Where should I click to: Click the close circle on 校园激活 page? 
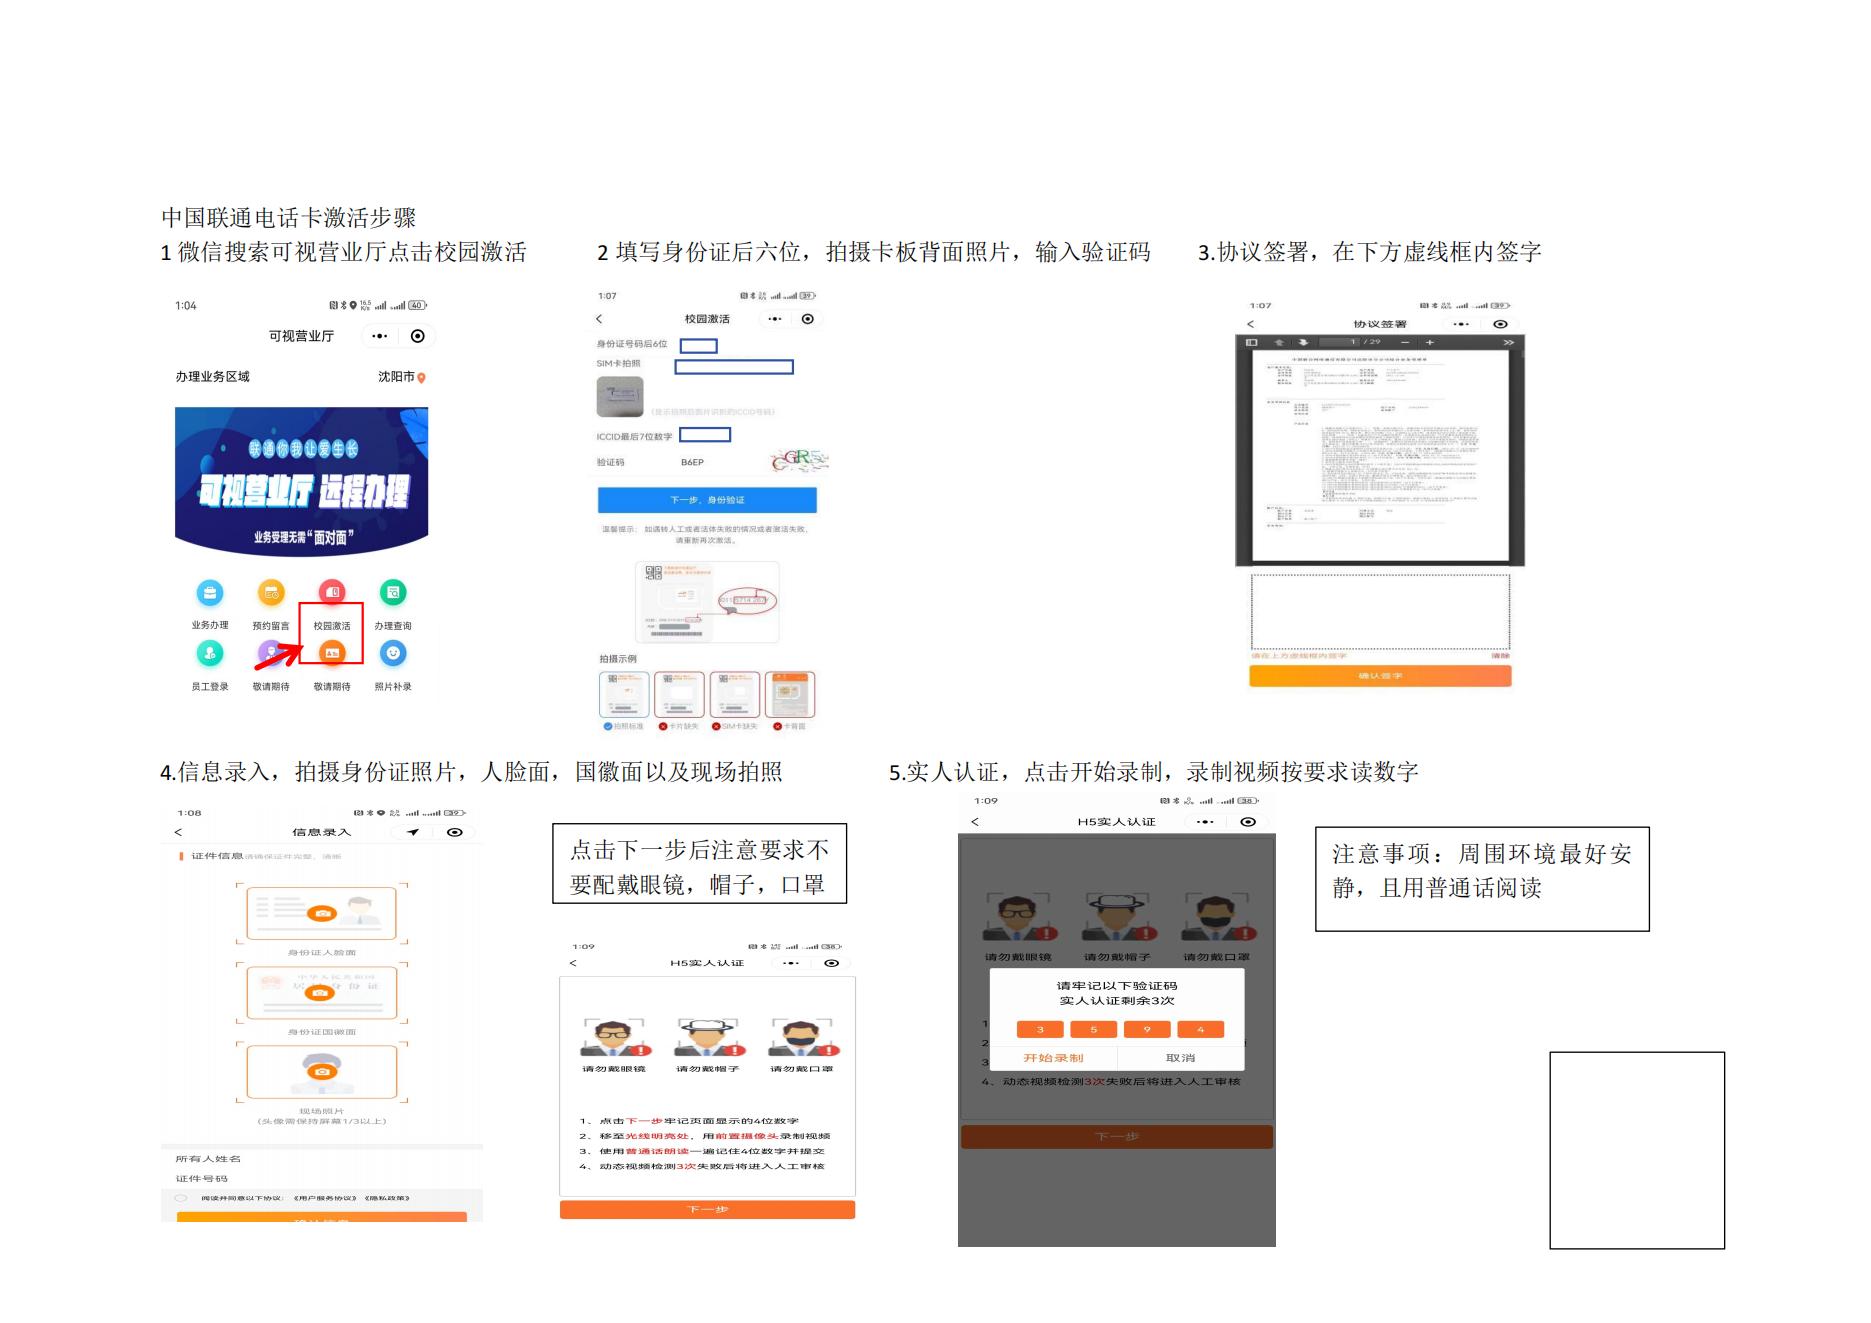pyautogui.click(x=808, y=319)
